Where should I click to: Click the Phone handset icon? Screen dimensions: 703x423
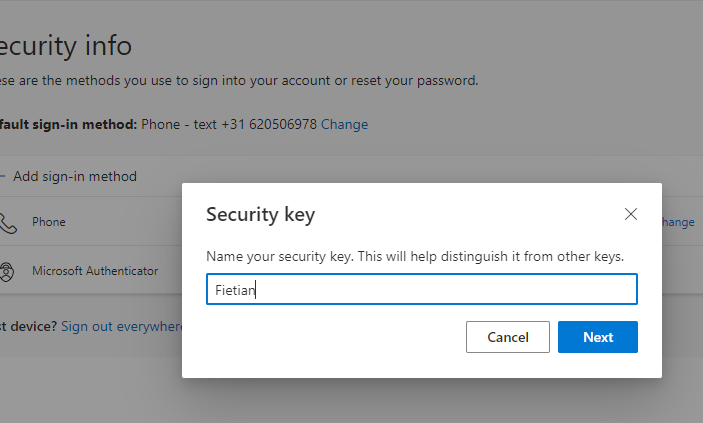click(8, 222)
